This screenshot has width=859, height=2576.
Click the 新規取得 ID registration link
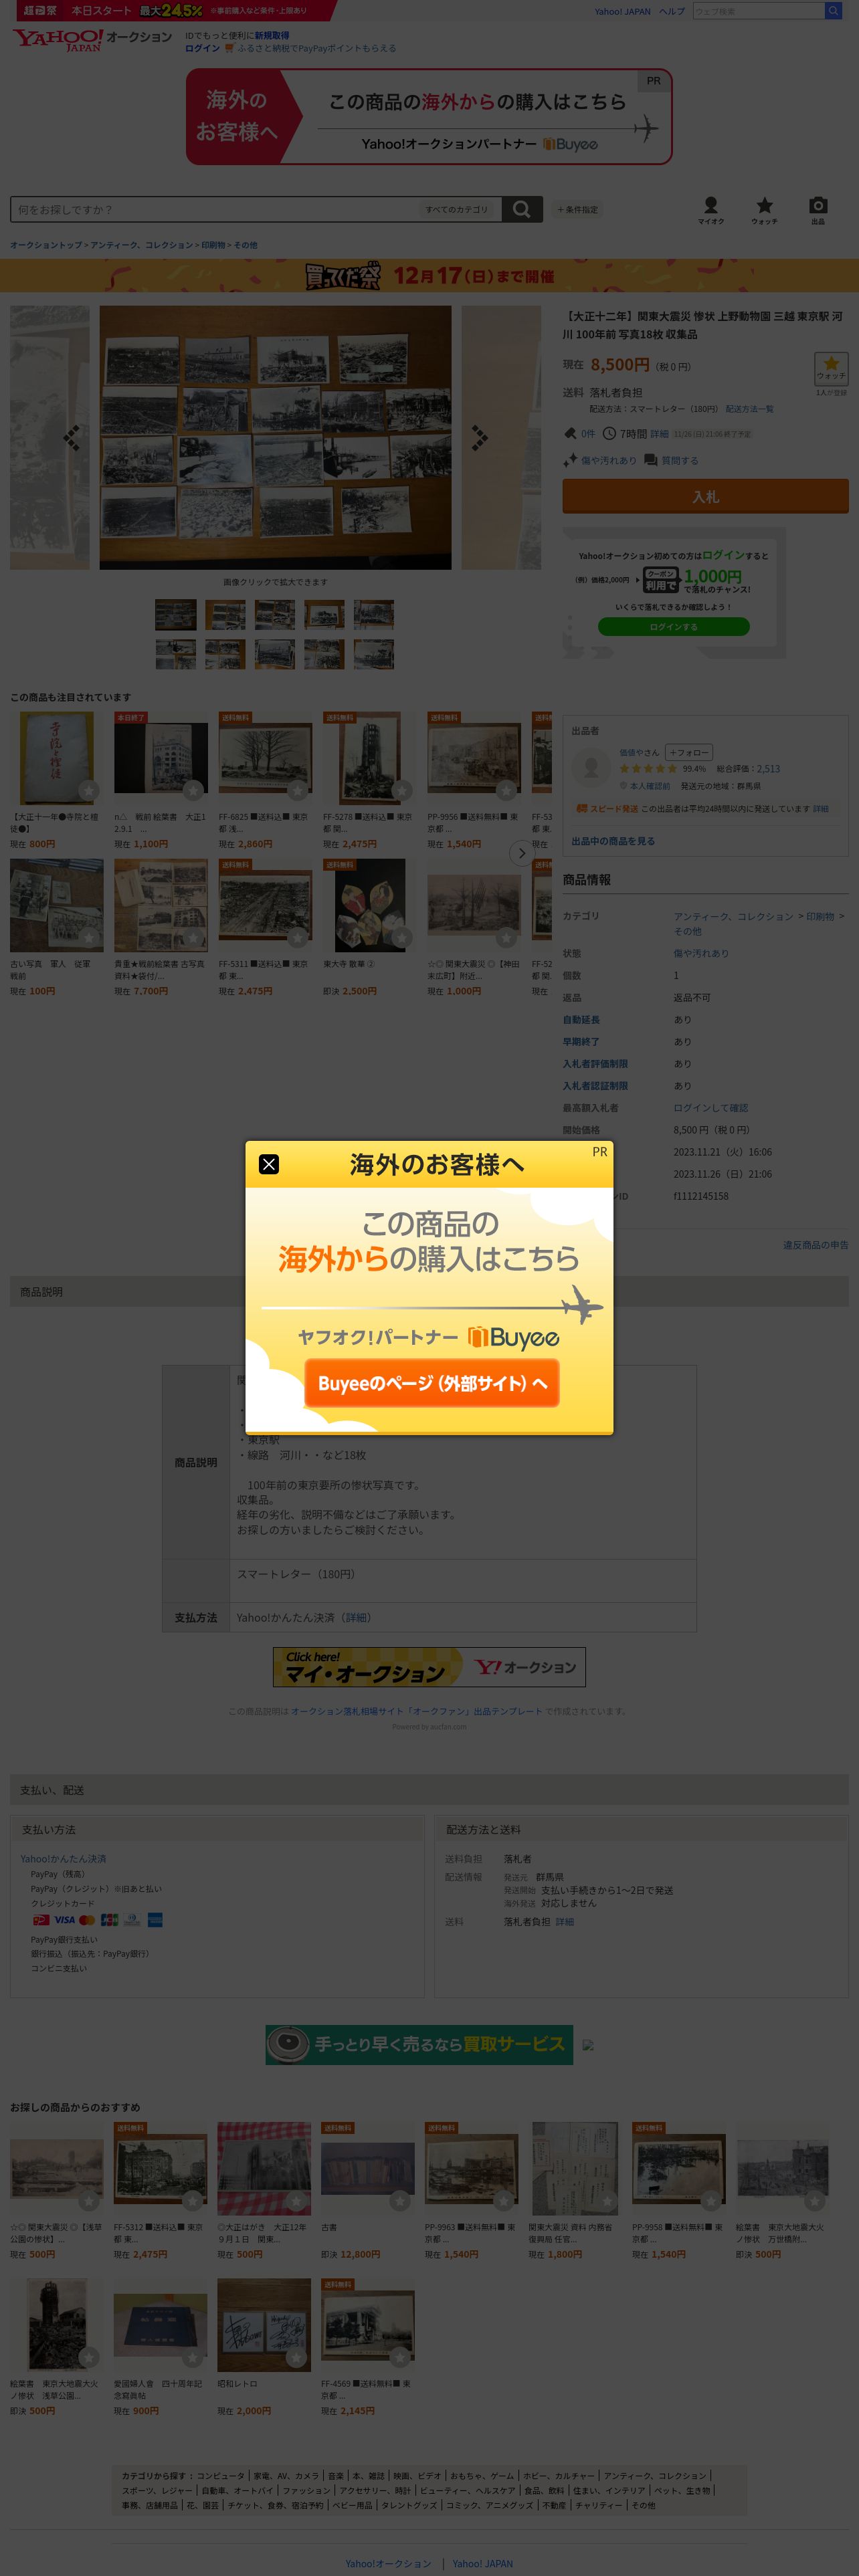point(272,35)
